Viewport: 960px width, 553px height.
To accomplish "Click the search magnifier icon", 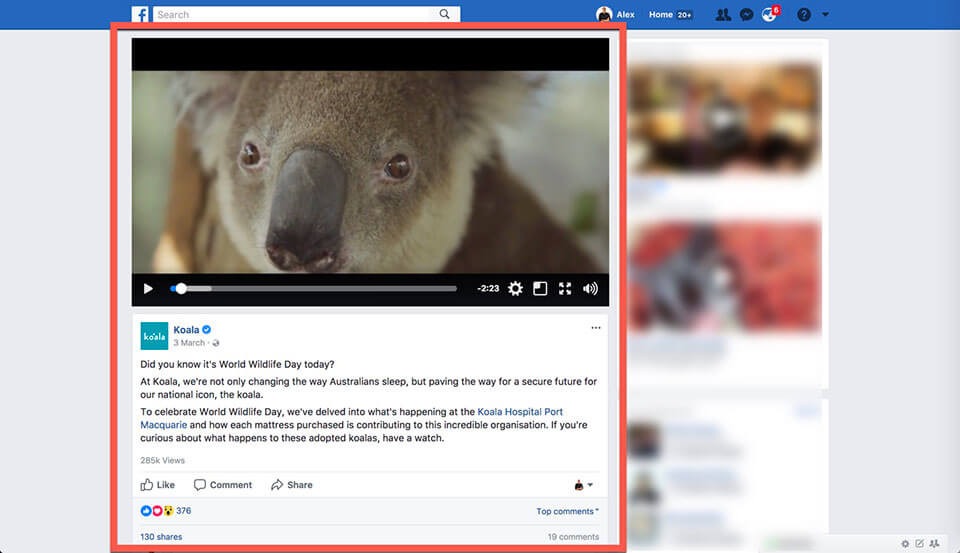I will [x=444, y=14].
